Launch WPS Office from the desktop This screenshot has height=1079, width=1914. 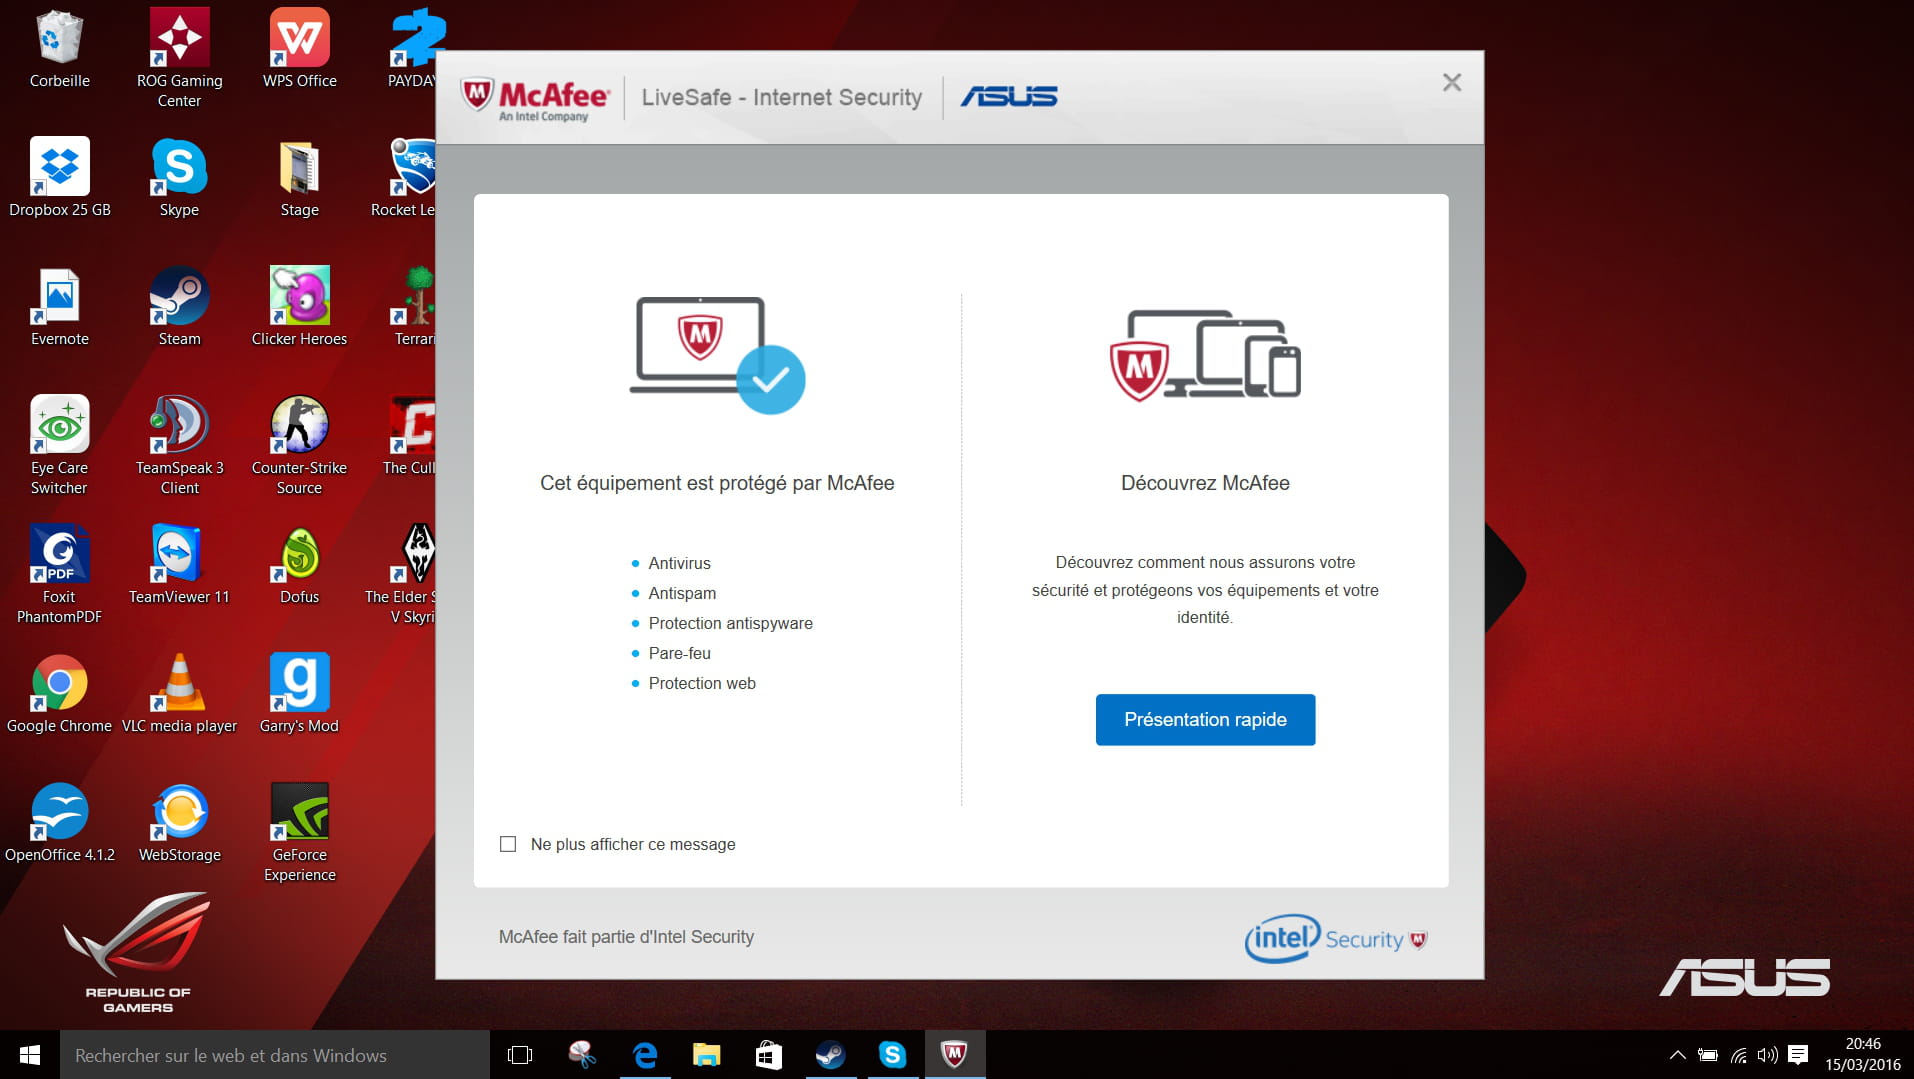(300, 50)
